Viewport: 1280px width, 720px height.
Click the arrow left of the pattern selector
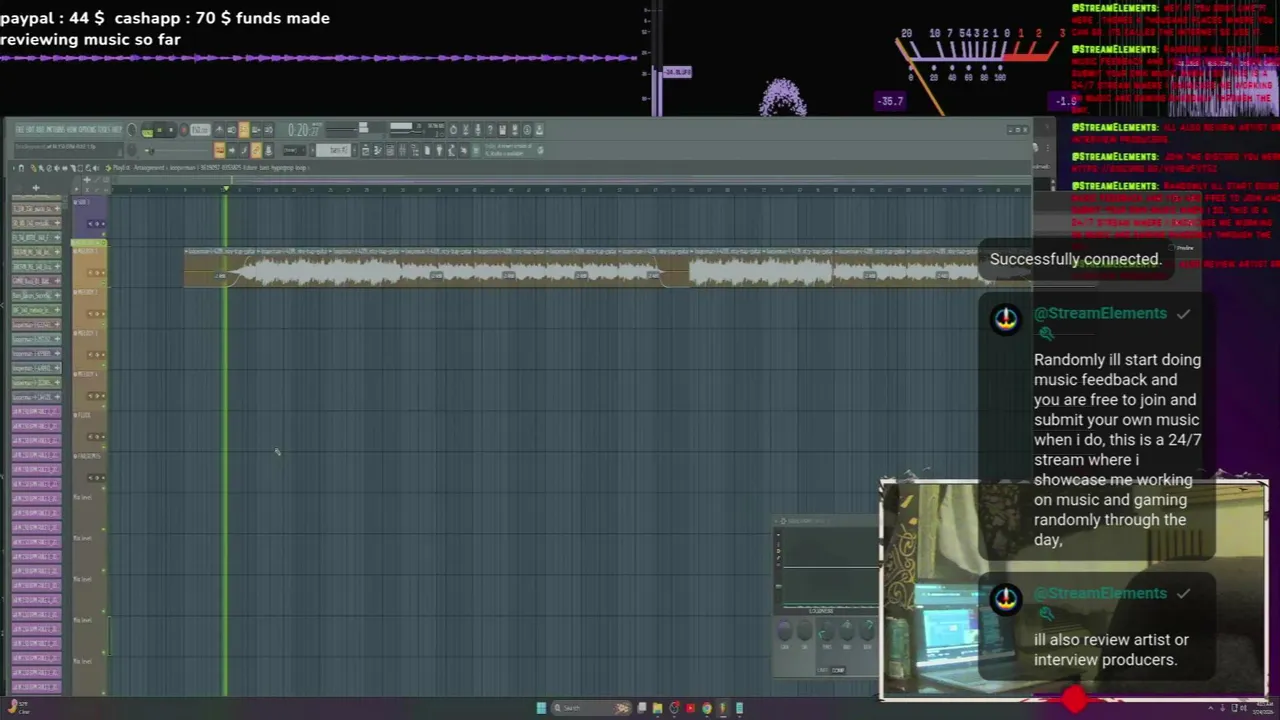click(x=312, y=150)
